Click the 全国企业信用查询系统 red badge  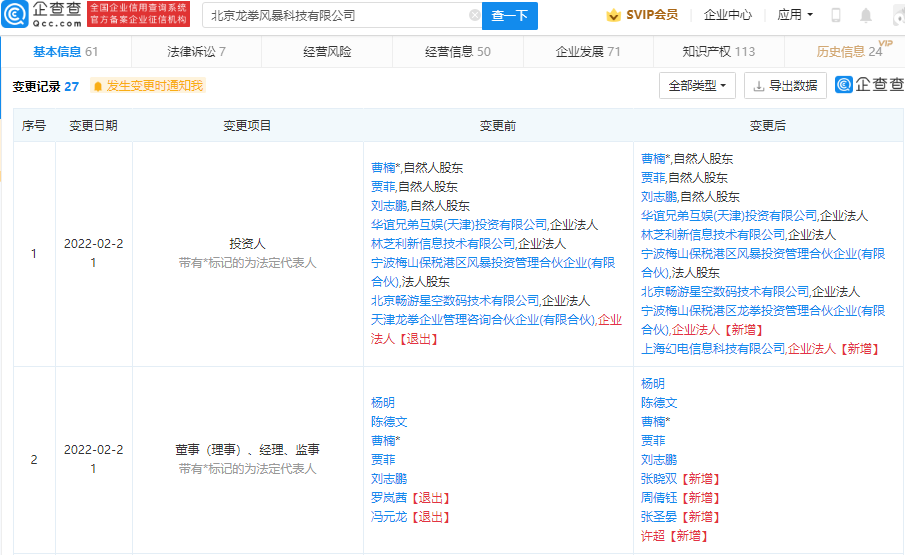139,14
